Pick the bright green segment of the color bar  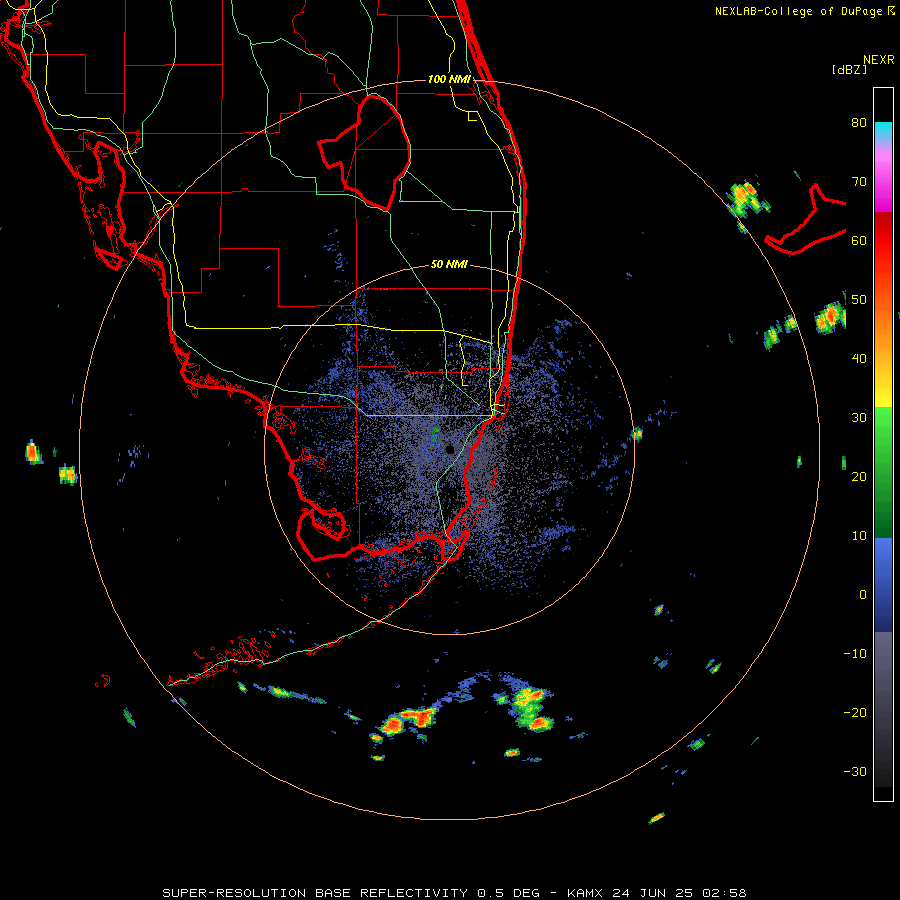[x=883, y=428]
